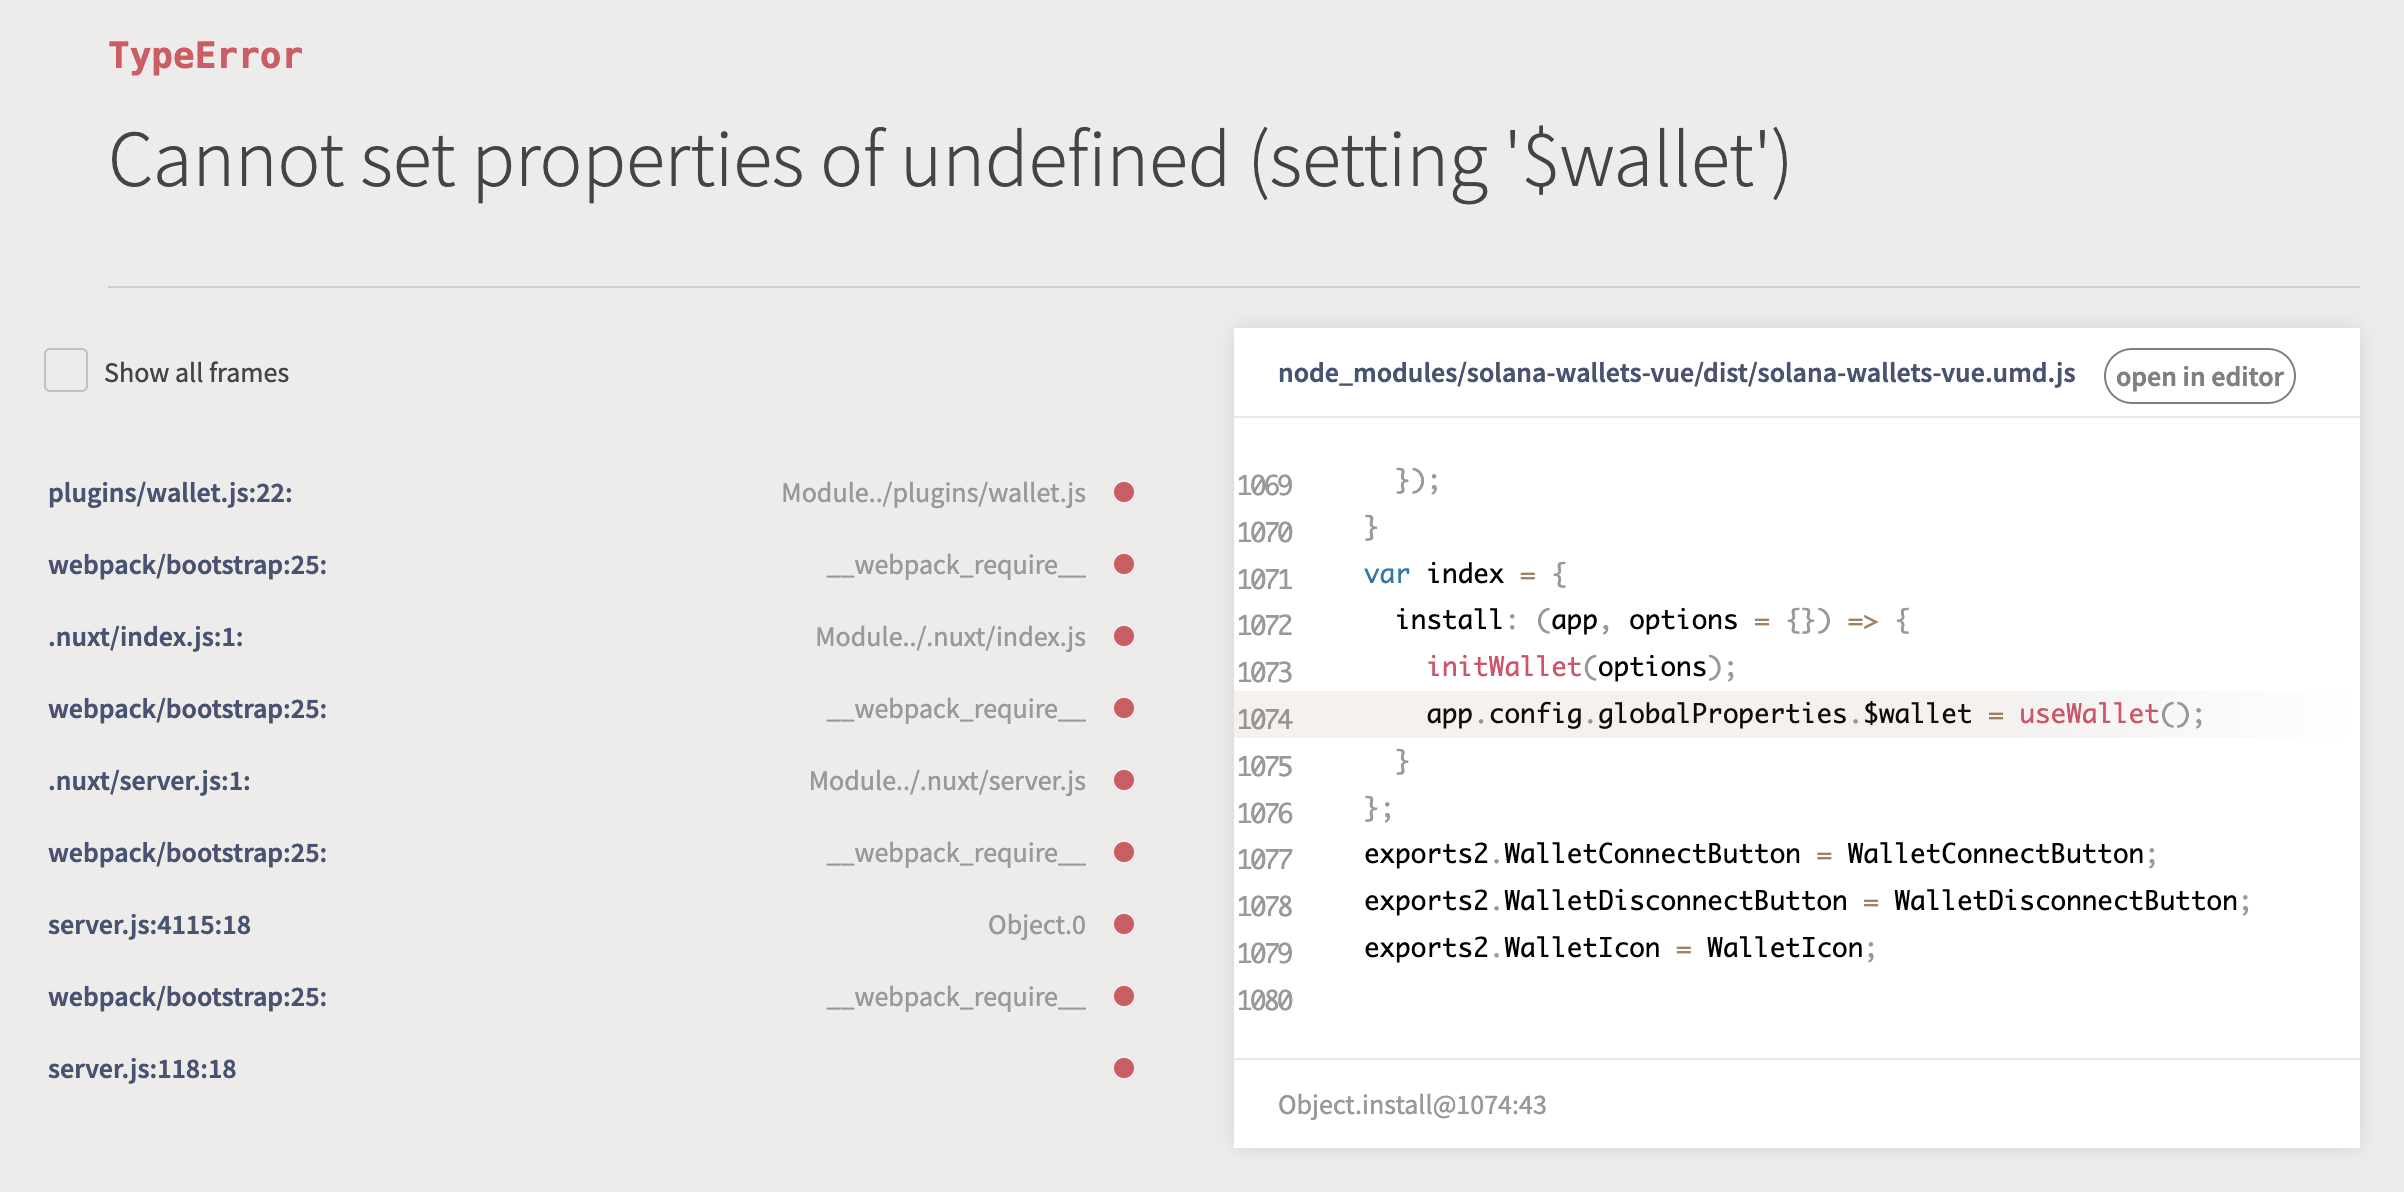Select the Module../.nuxt/index.js function label
The image size is (2404, 1192).
(950, 636)
